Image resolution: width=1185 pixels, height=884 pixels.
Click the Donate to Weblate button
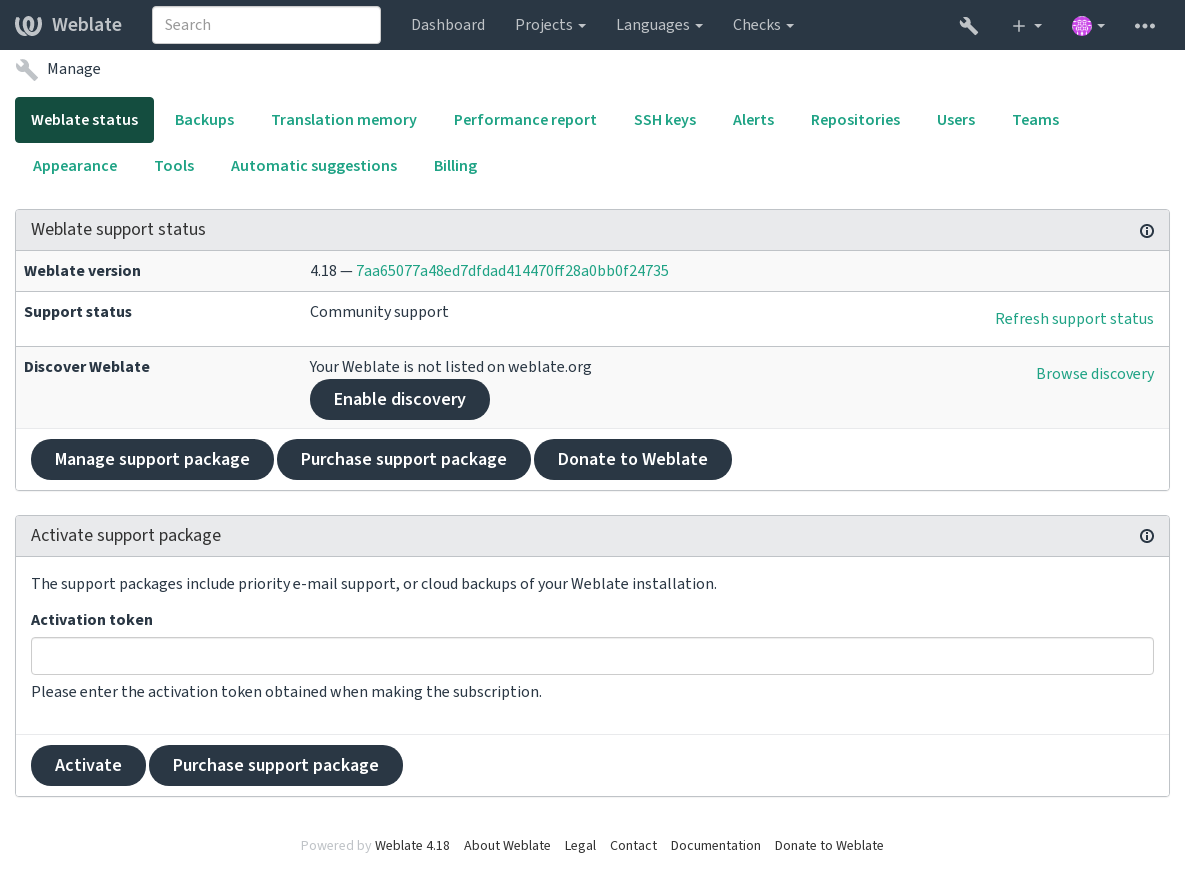(633, 459)
